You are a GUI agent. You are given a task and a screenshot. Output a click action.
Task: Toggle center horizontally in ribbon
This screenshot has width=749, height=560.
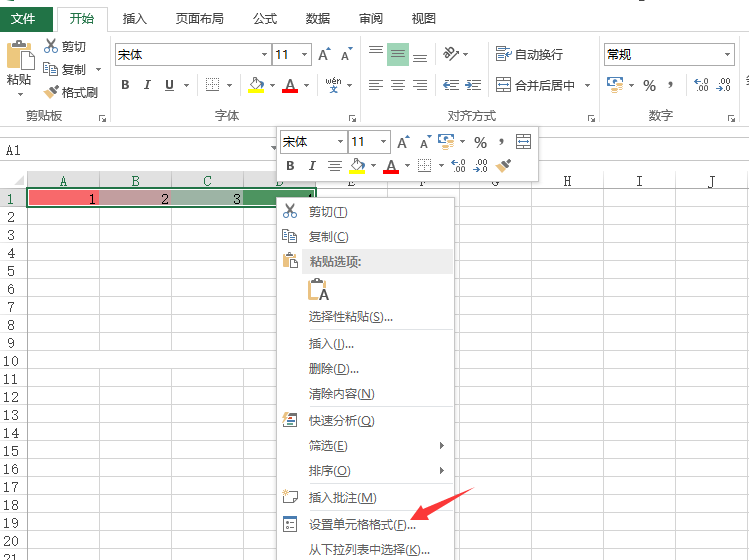point(398,85)
